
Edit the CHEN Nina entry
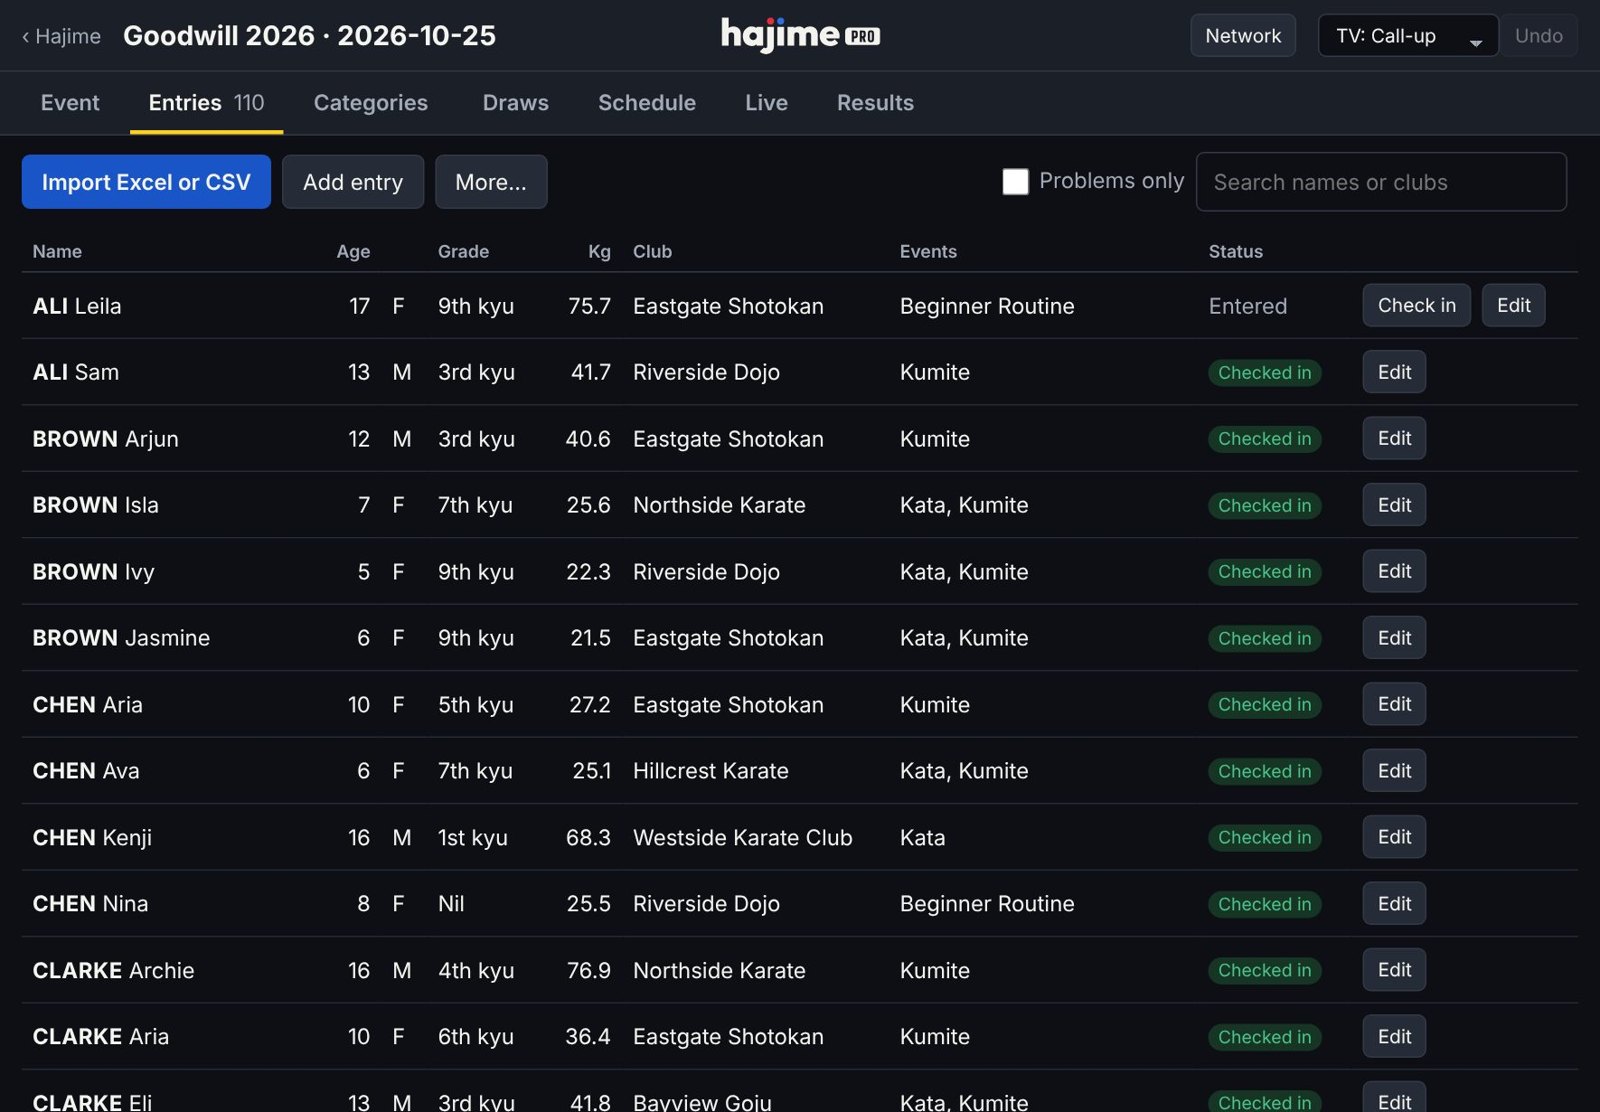coord(1394,904)
